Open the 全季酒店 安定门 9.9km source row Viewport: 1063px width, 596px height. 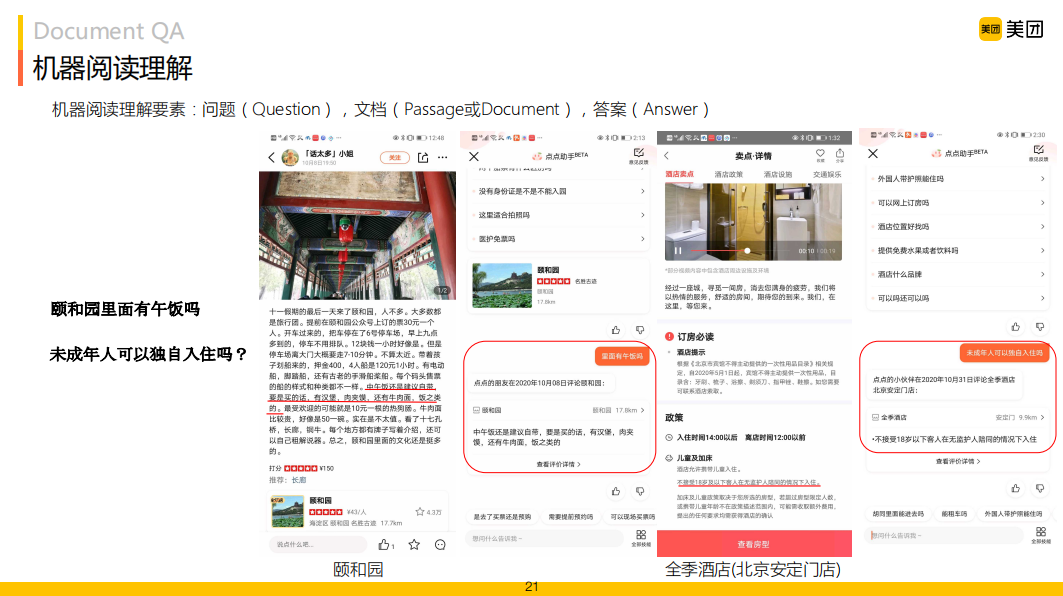point(958,418)
